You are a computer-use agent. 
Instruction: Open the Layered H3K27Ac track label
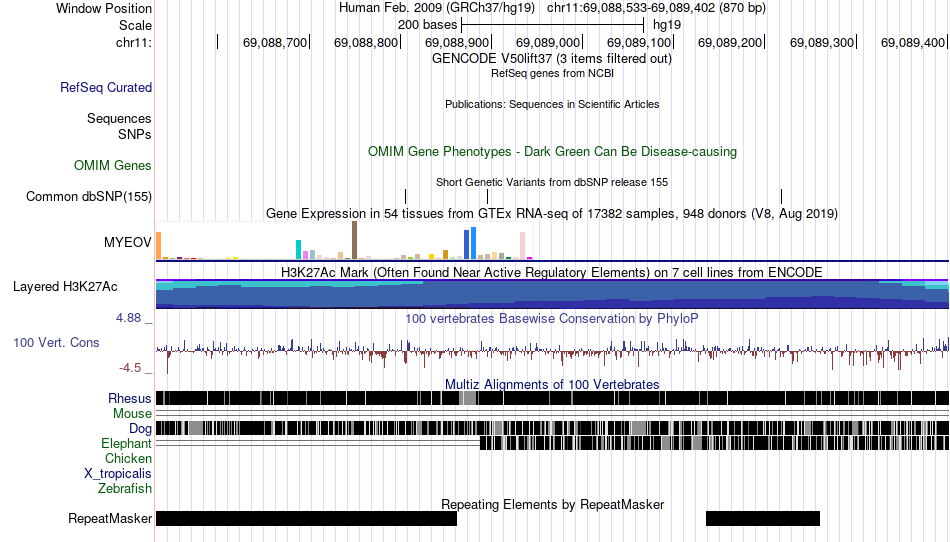tap(65, 286)
